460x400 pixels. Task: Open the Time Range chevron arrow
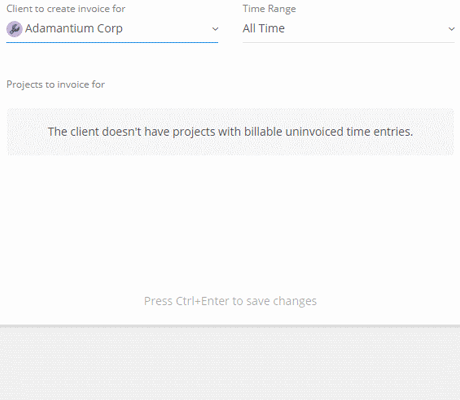point(451,29)
